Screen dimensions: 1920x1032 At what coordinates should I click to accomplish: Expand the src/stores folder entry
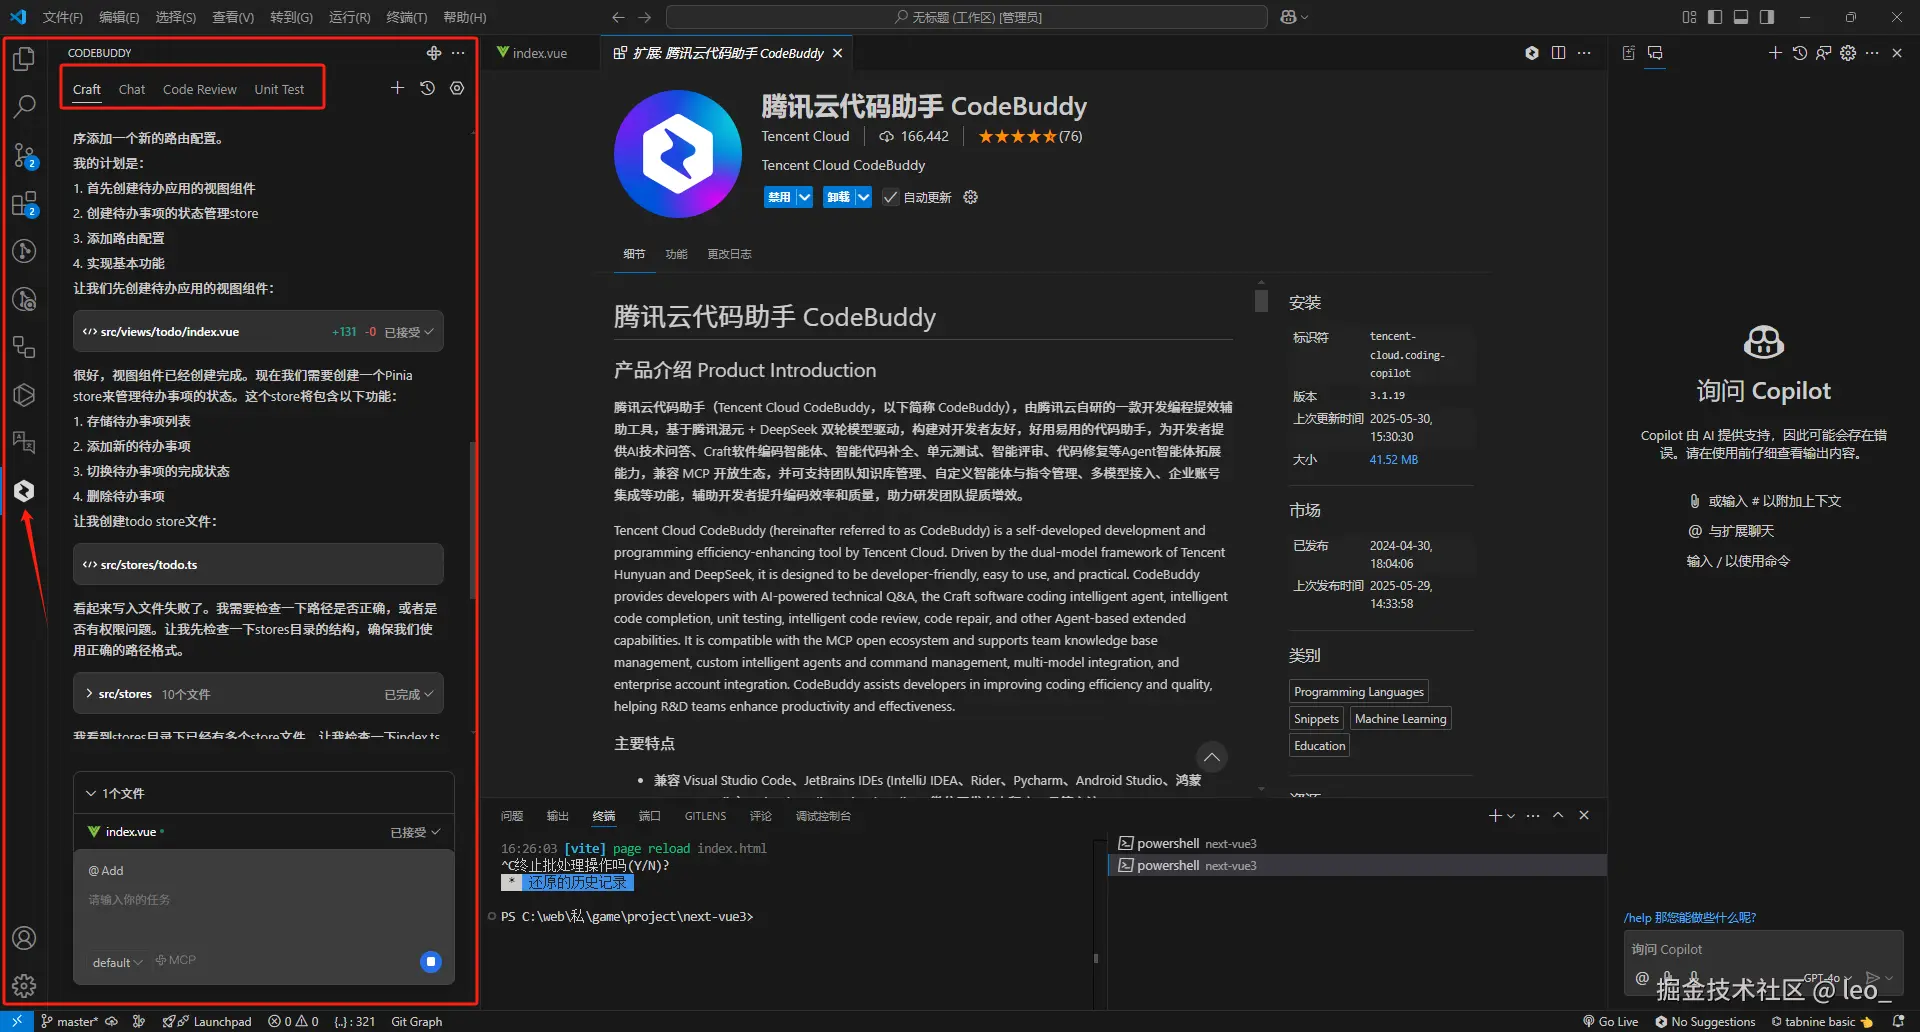[x=89, y=694]
